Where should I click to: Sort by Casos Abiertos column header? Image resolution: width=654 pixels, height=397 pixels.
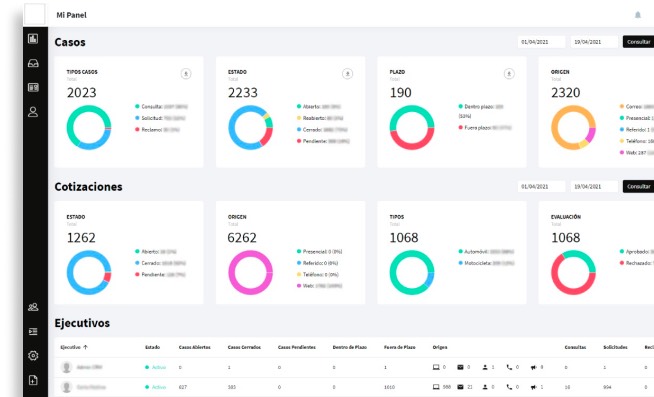click(x=194, y=347)
